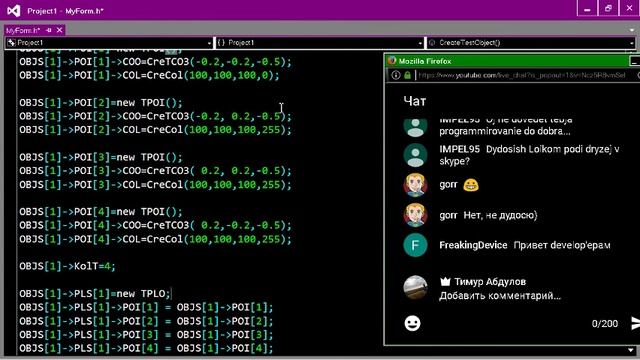Click IMPEL95 username on skype message
640x360 pixels.
point(460,149)
